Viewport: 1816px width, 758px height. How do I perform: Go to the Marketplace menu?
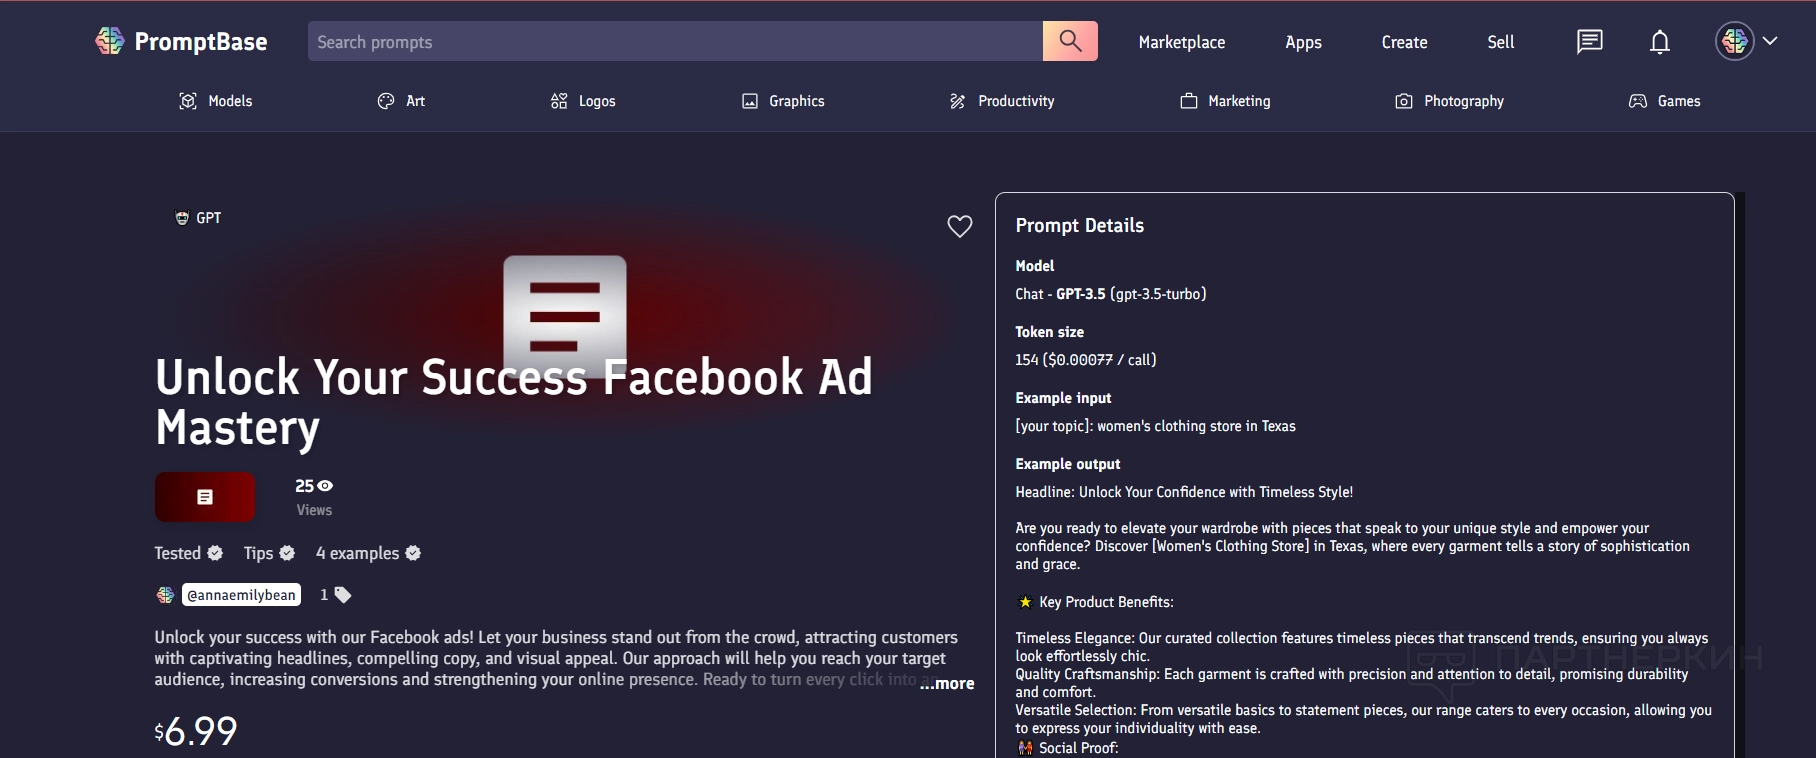(x=1181, y=42)
